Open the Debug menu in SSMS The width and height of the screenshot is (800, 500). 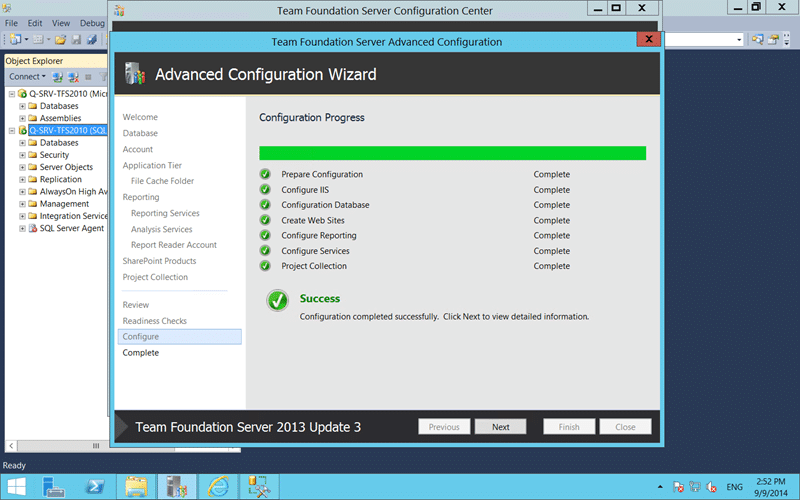[92, 23]
